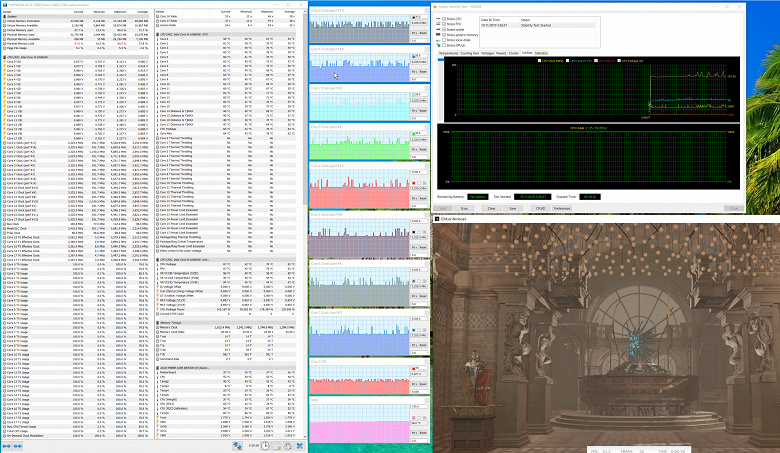Click the CPUID button

539,208
